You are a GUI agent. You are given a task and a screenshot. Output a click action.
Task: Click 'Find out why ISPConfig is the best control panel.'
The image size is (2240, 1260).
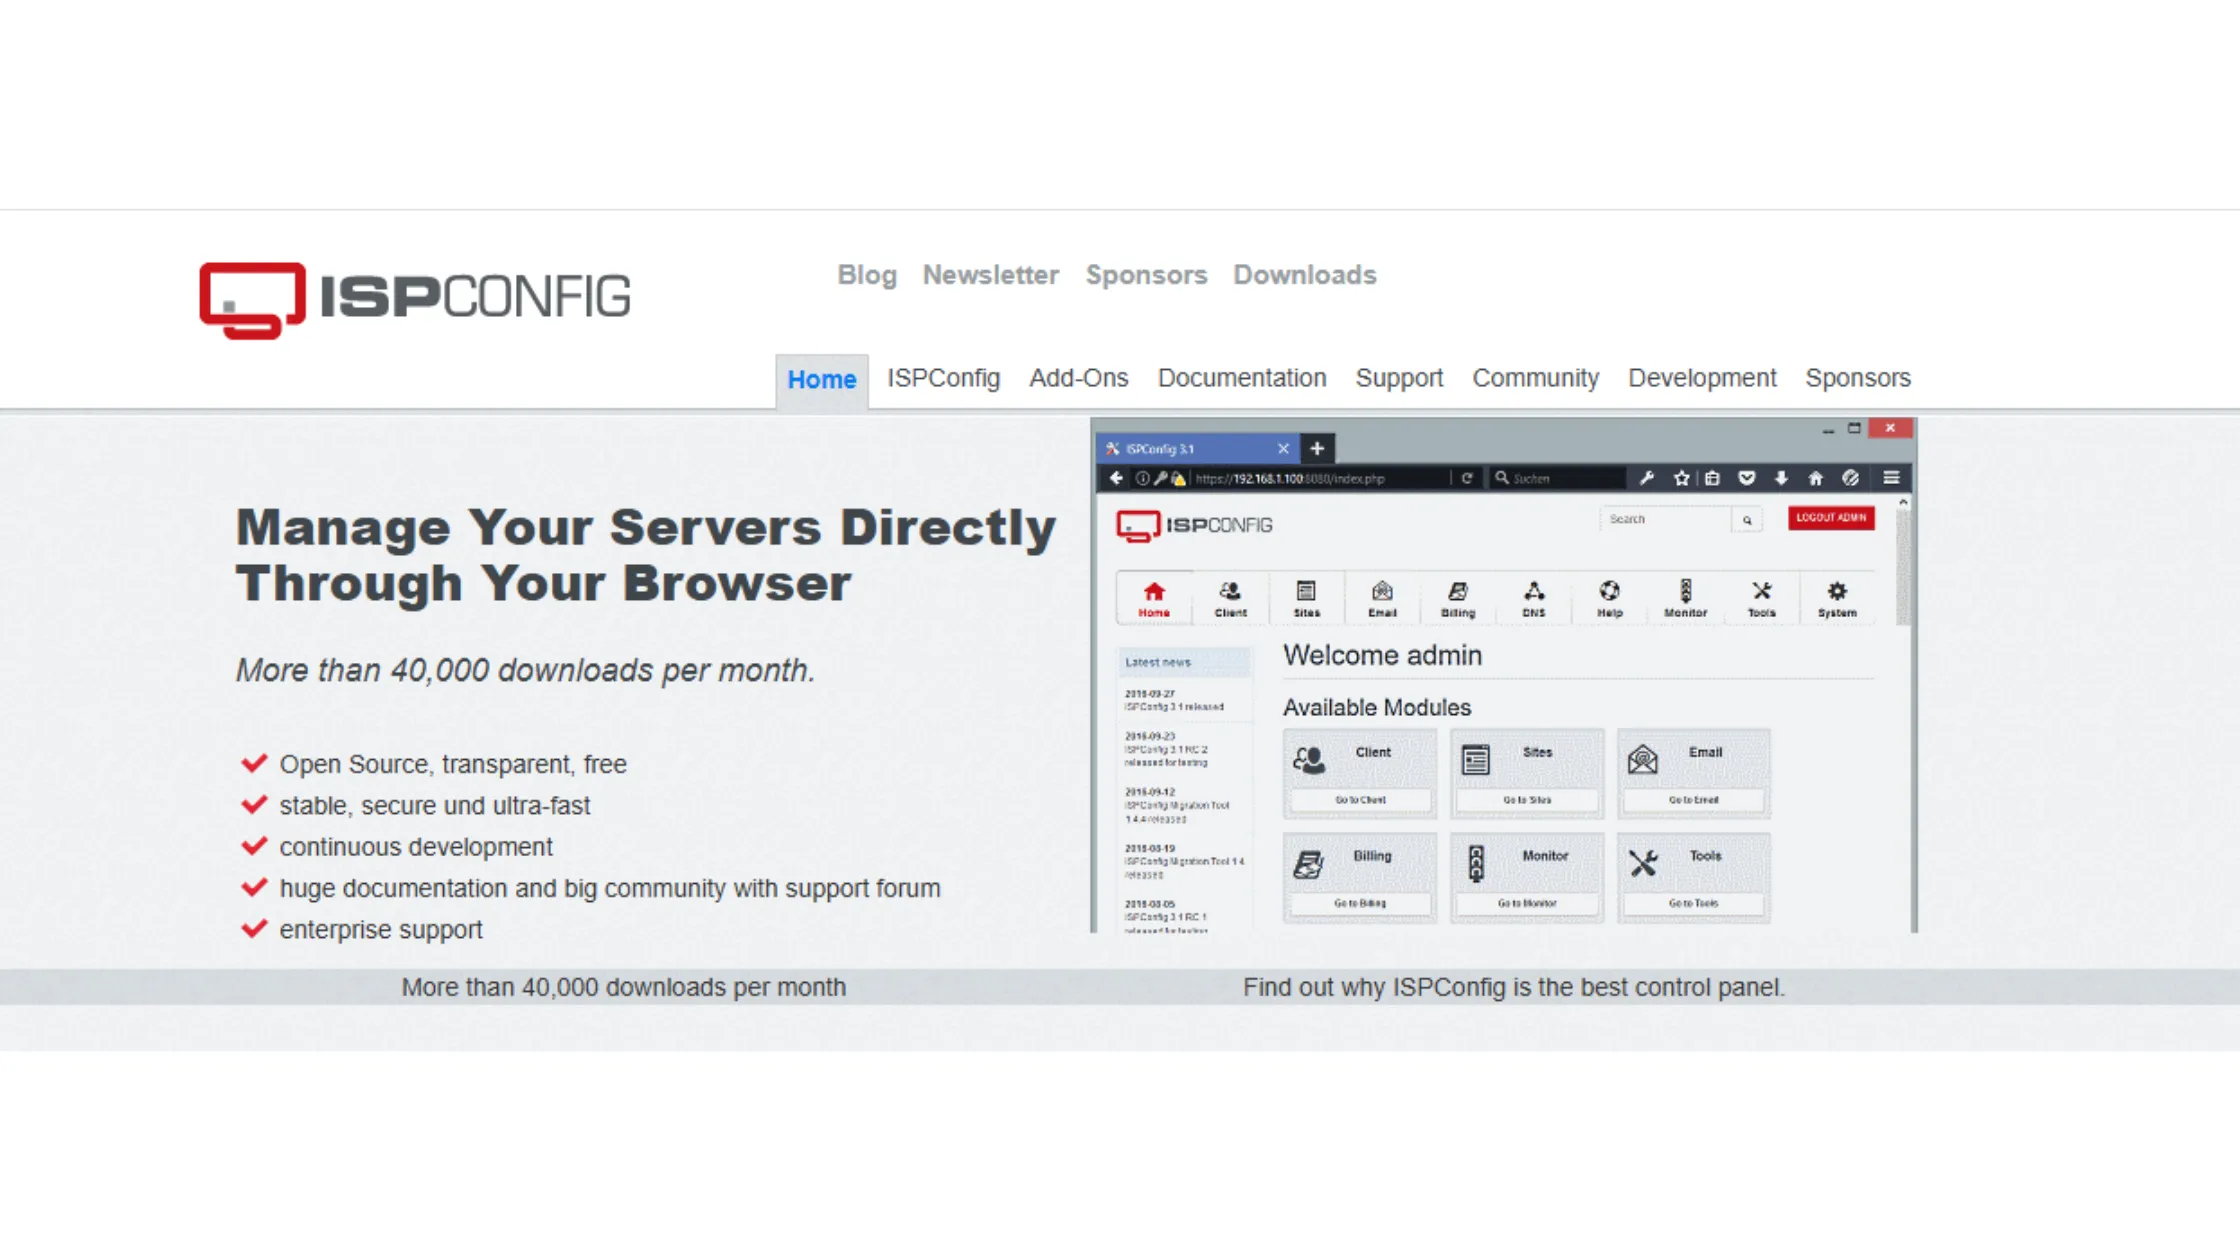pos(1513,988)
